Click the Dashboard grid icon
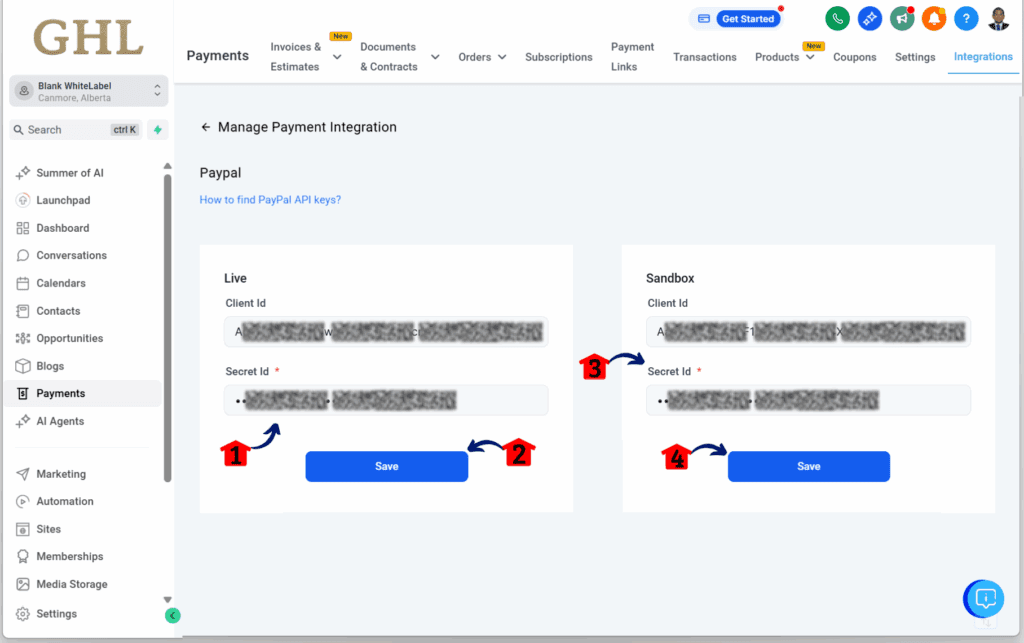Viewport: 1024px width, 643px height. 23,228
